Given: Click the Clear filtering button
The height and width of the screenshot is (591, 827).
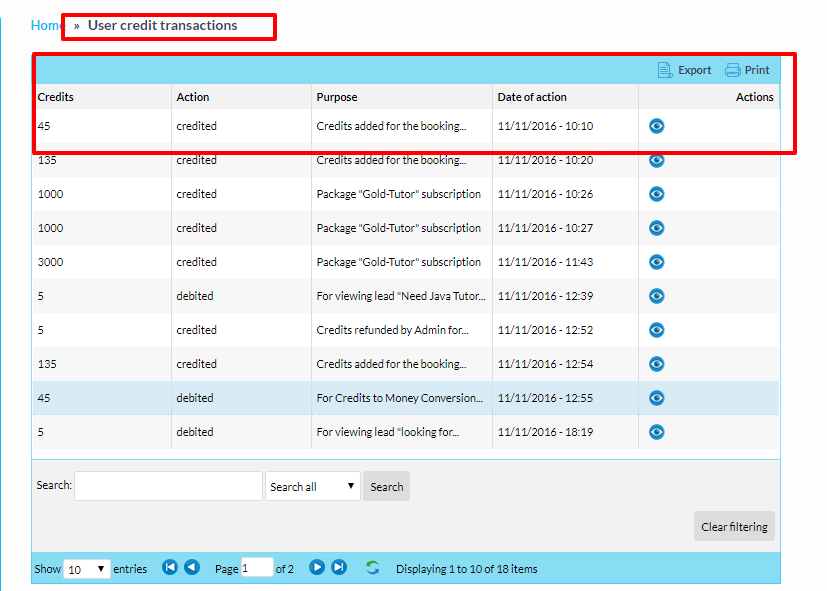Looking at the screenshot, I should pyautogui.click(x=734, y=527).
